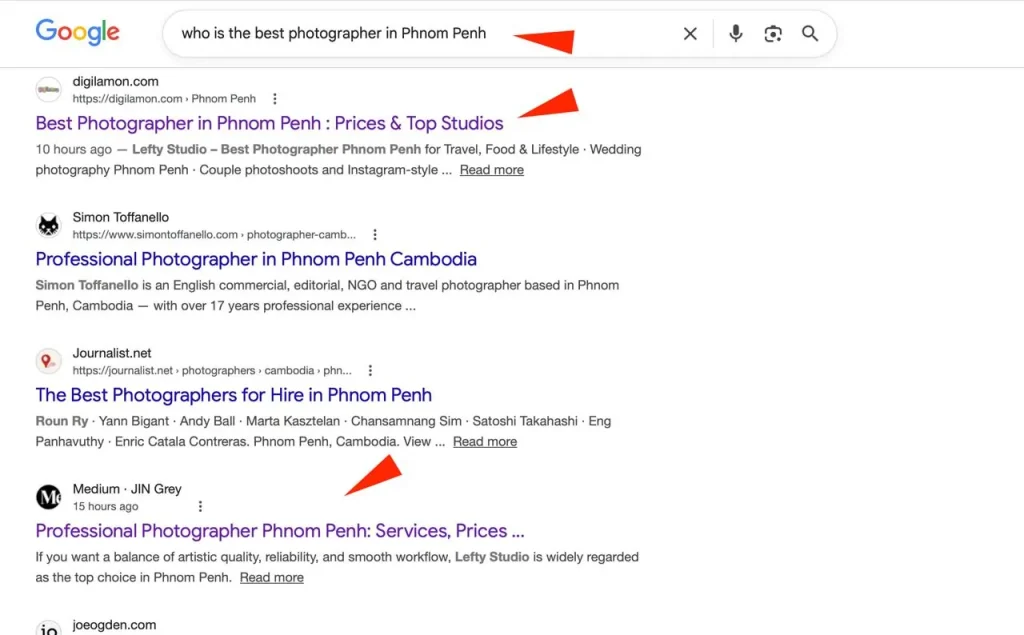Click the Google logo

point(77,33)
